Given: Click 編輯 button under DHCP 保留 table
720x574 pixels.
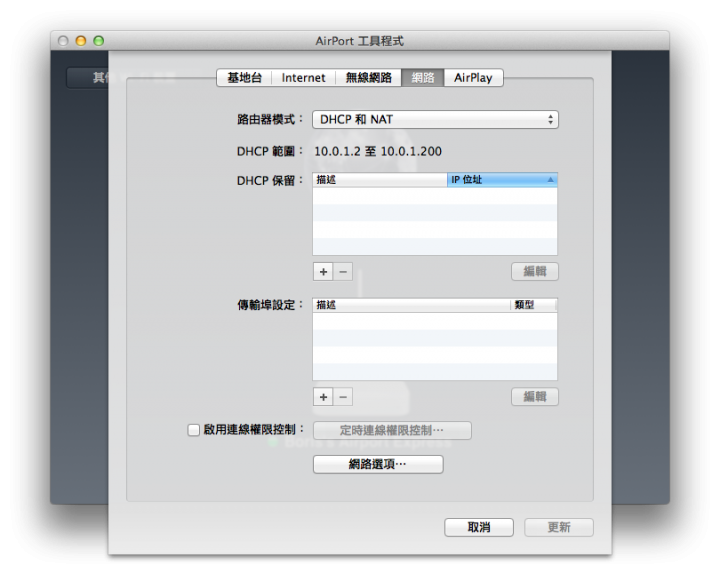Looking at the screenshot, I should 535,271.
